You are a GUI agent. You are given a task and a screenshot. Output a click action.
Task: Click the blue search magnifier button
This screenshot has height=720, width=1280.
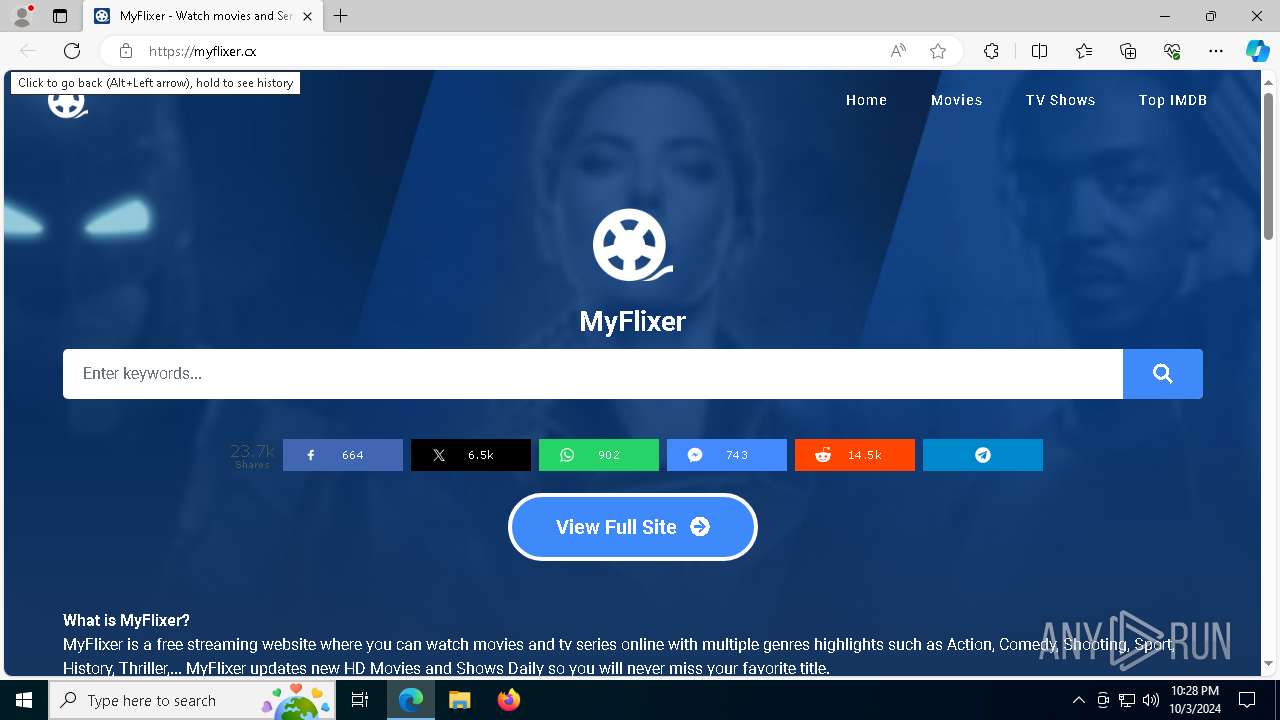[x=1163, y=374]
